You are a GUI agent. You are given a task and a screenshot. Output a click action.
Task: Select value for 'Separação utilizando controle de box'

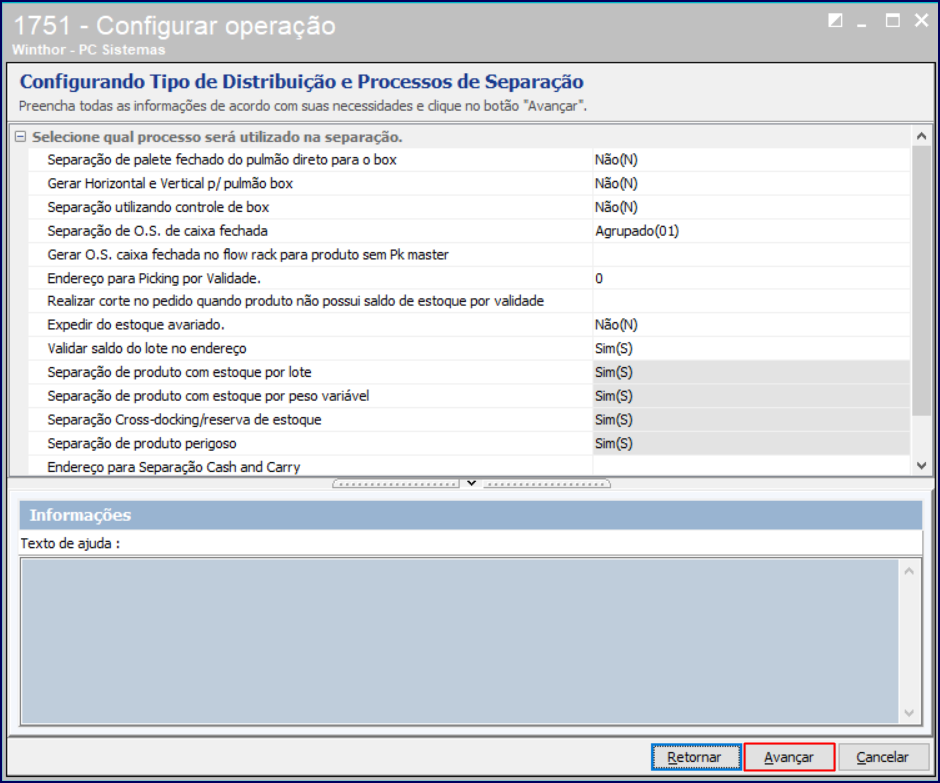click(751, 207)
